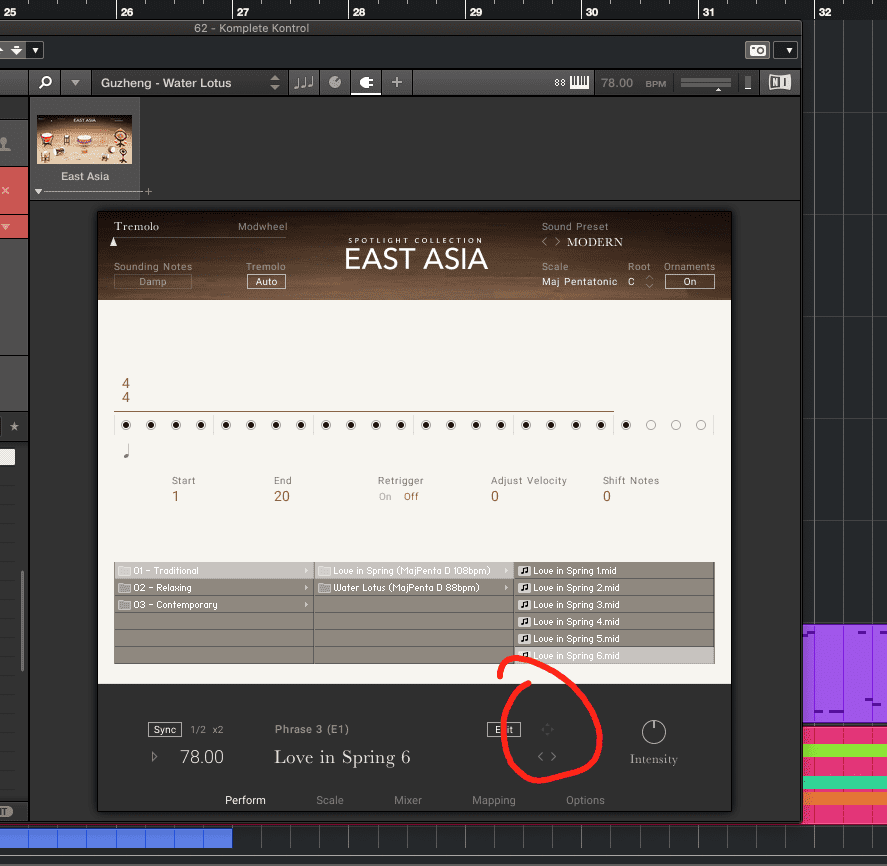Click the 78.00 BPM tempo field in toolbar

point(617,83)
